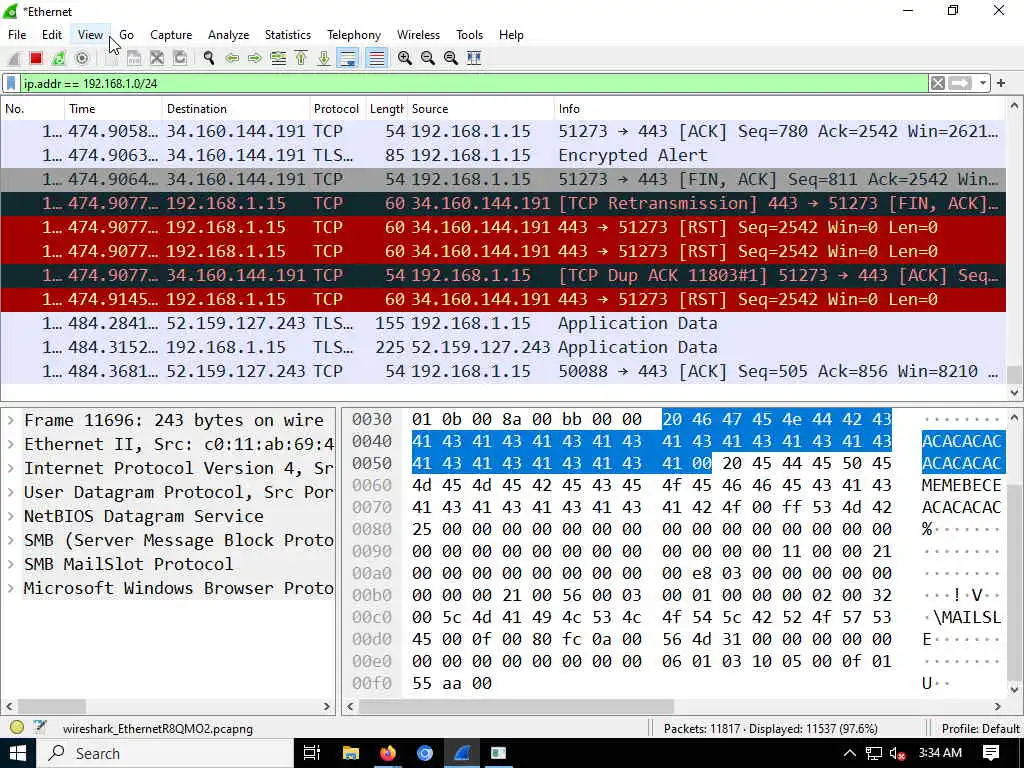Viewport: 1024px width, 768px height.
Task: Add a filter button with plus
Action: [1000, 84]
